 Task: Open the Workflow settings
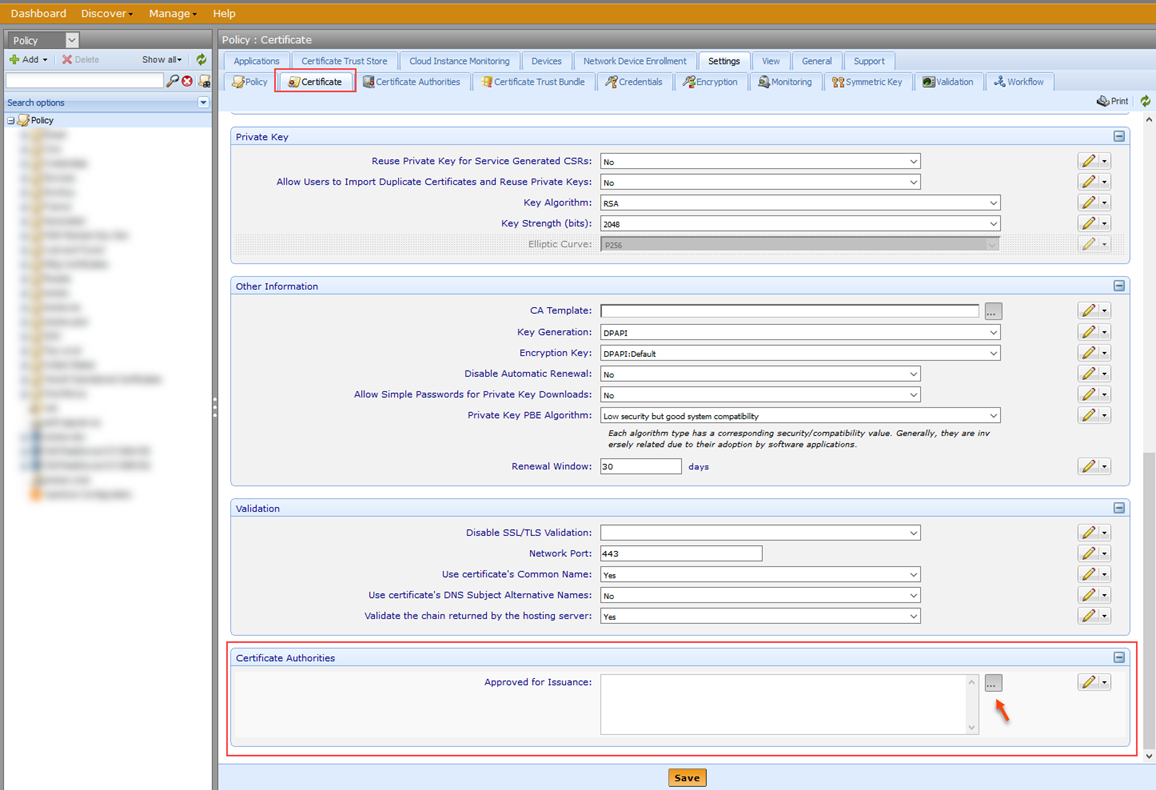point(1019,81)
